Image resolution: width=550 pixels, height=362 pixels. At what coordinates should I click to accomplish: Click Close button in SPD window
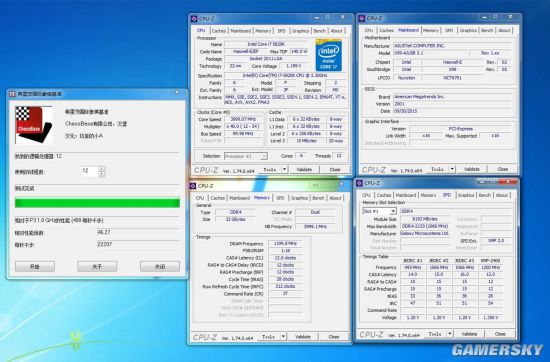[x=500, y=334]
